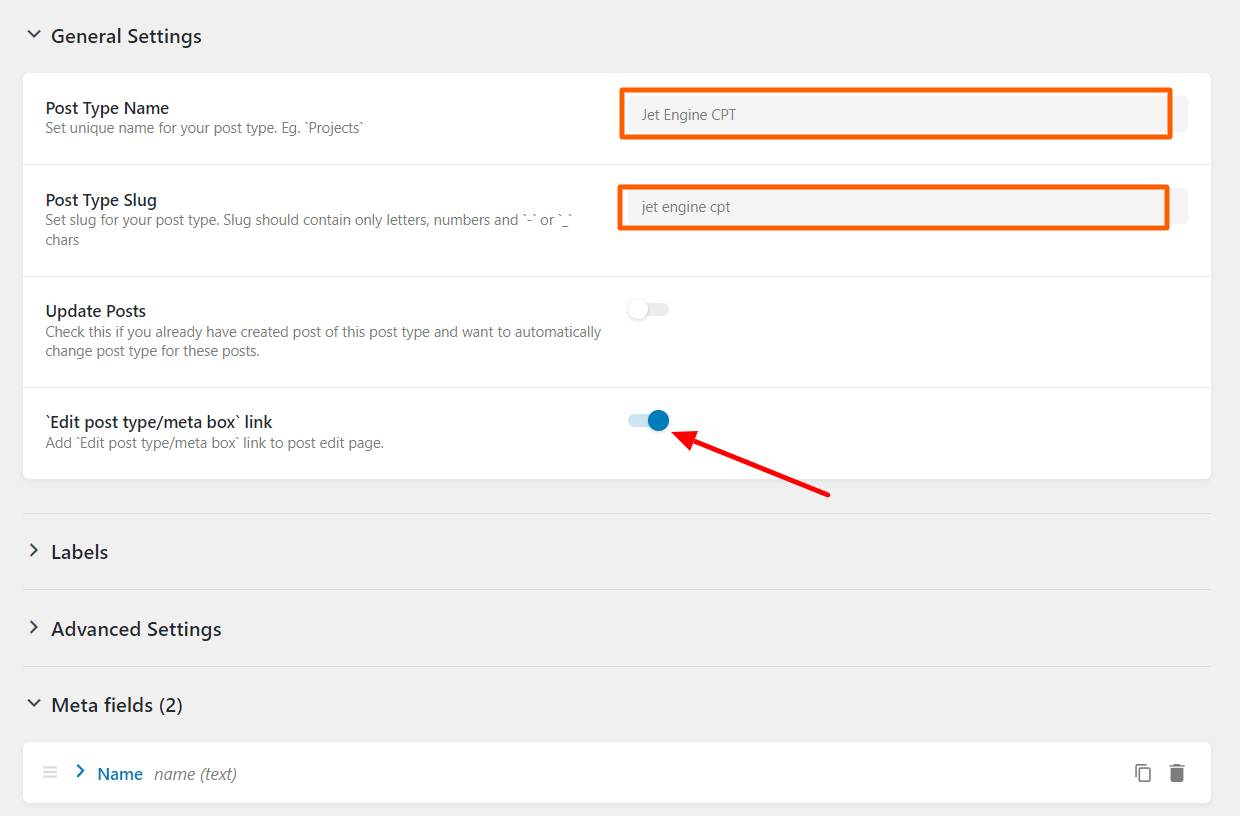Collapse the General Settings section
The height and width of the screenshot is (816, 1240).
pyautogui.click(x=34, y=35)
